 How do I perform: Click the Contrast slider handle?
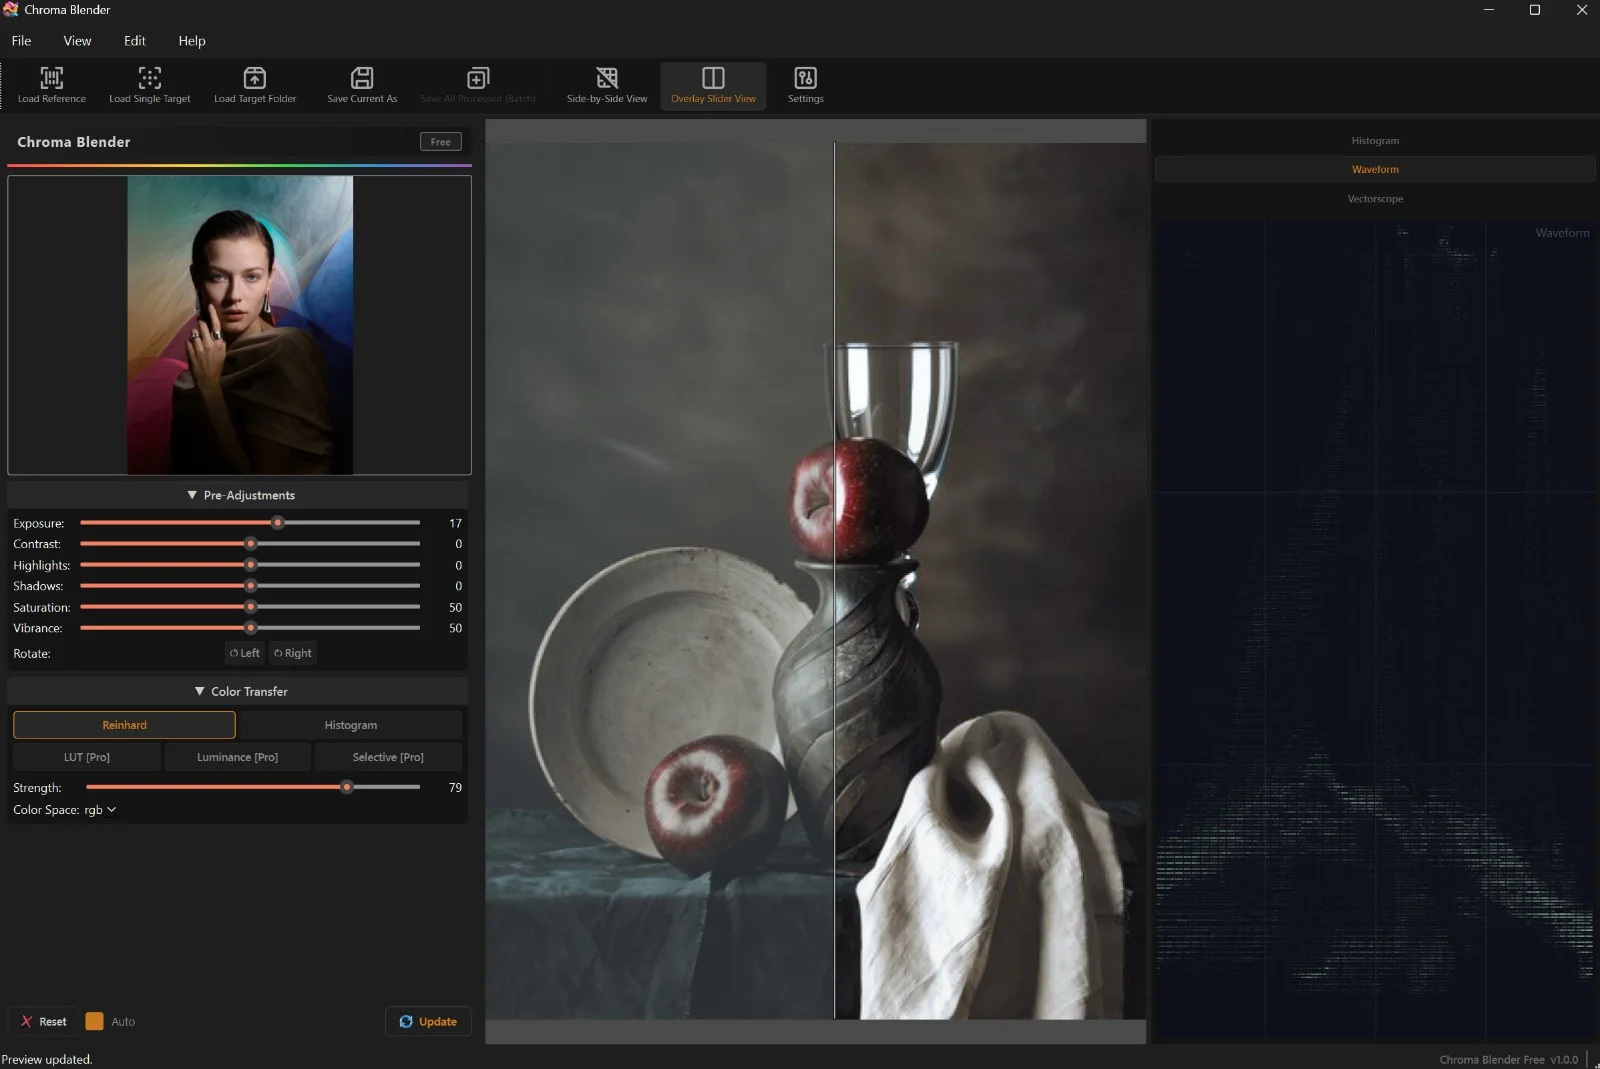pyautogui.click(x=251, y=544)
